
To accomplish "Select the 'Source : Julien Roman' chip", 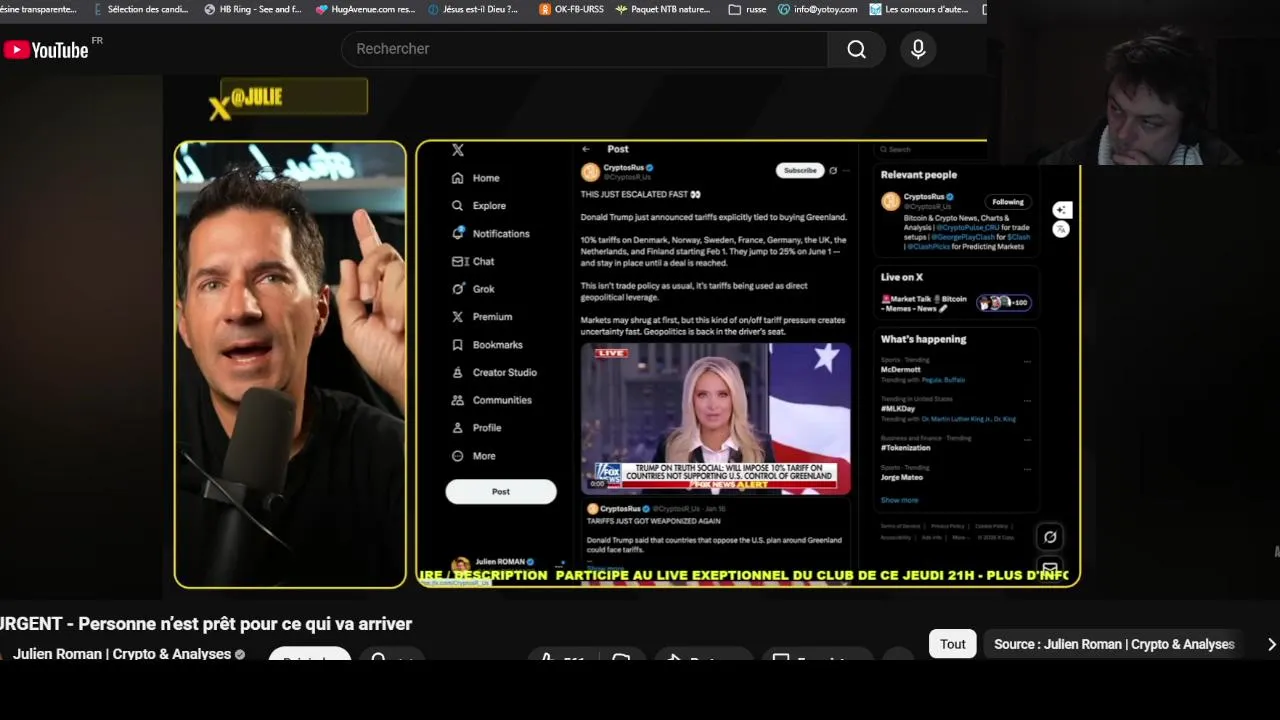I will 1114,644.
